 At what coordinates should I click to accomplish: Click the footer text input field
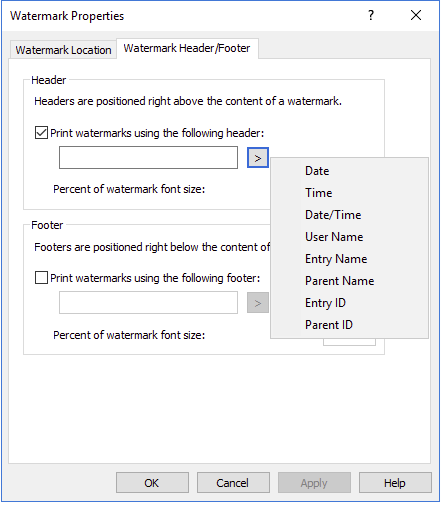point(148,303)
